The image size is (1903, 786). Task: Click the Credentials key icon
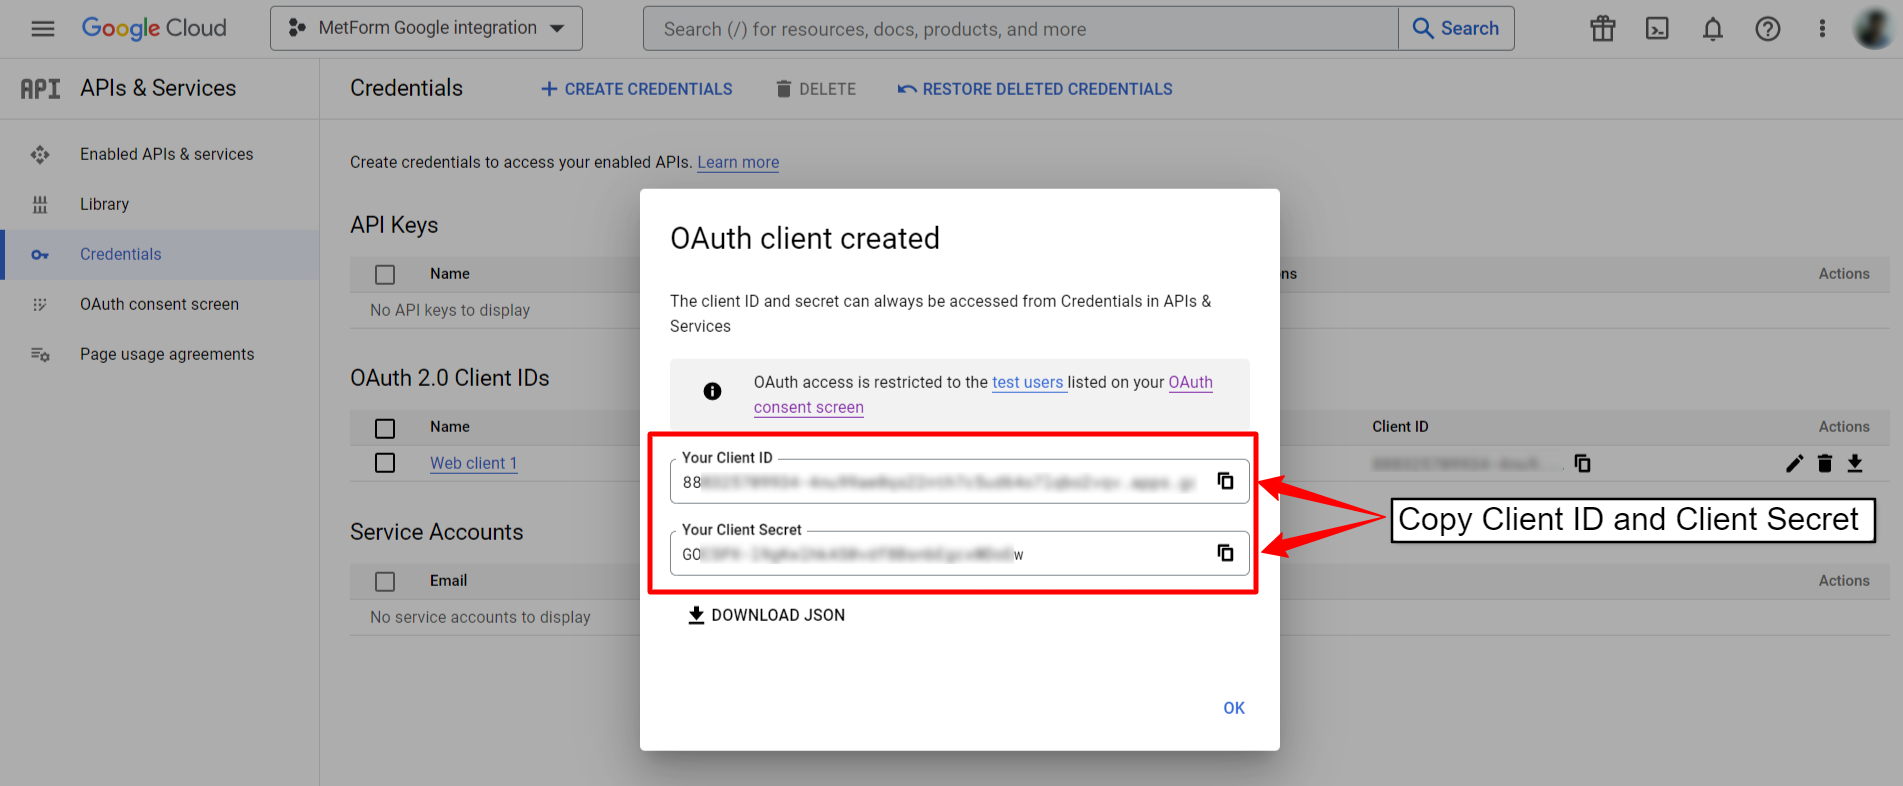pyautogui.click(x=40, y=254)
